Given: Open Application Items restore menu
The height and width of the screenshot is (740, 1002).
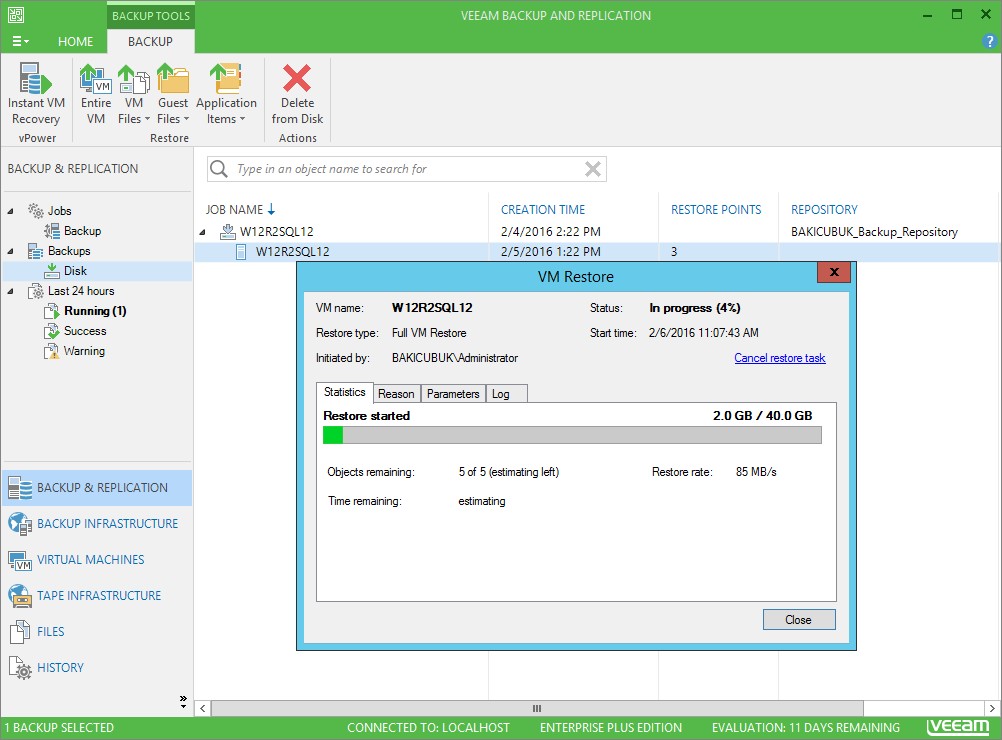Looking at the screenshot, I should point(226,94).
